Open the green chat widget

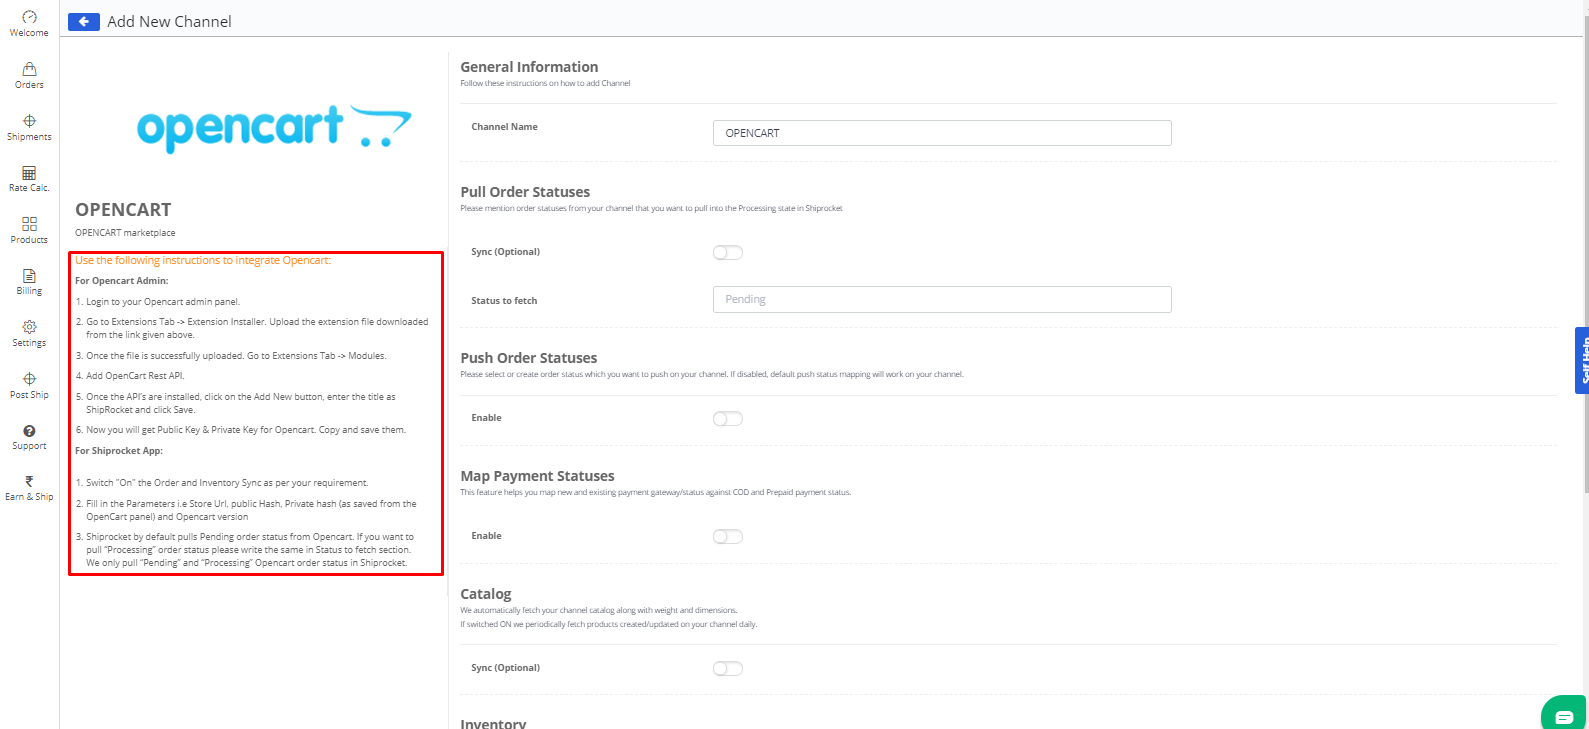(1564, 714)
